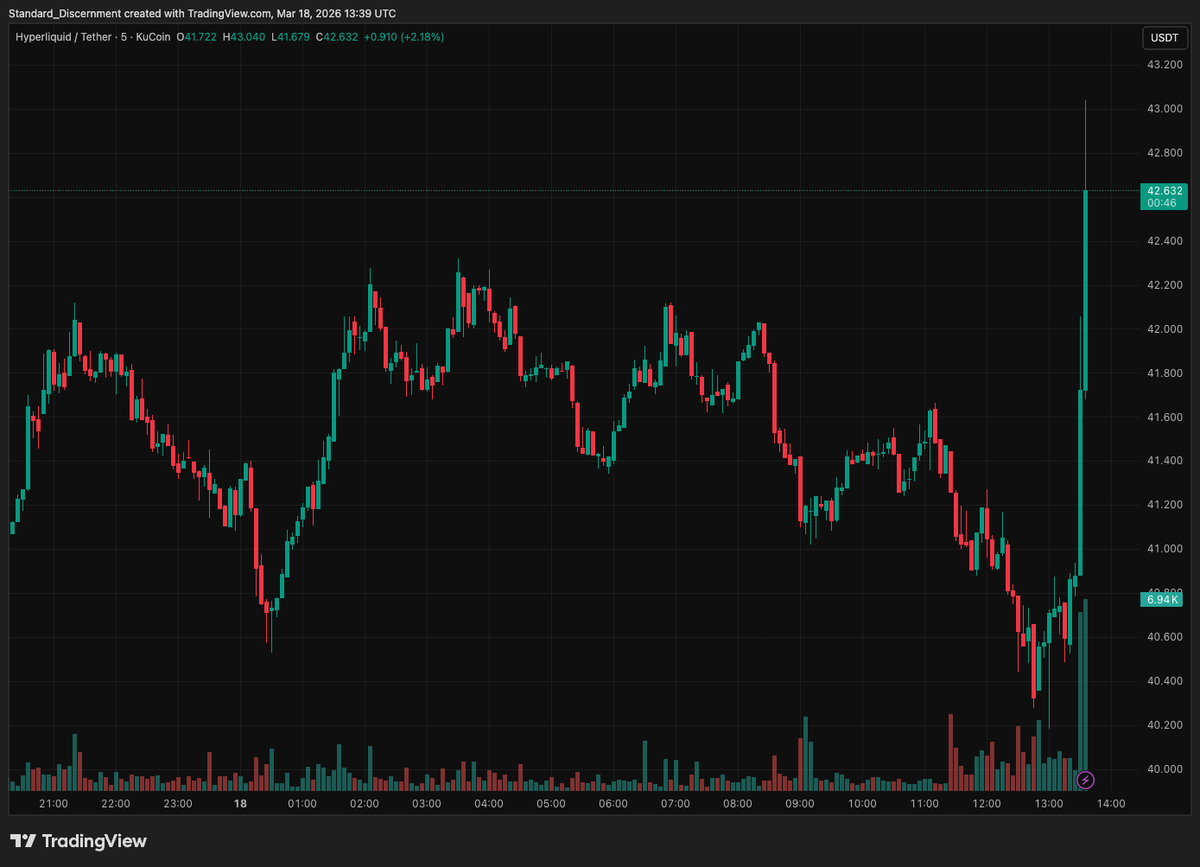Click the 42.800 price axis label
The height and width of the screenshot is (867, 1200).
click(1163, 153)
